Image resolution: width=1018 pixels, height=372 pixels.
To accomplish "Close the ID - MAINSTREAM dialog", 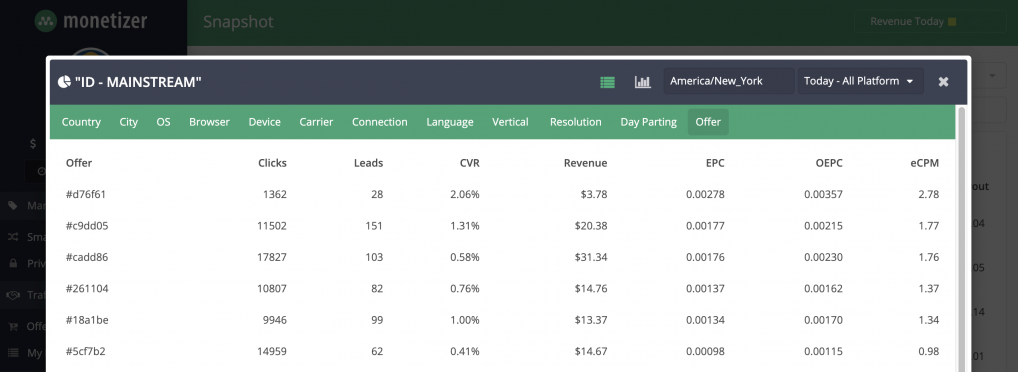I will (x=943, y=82).
